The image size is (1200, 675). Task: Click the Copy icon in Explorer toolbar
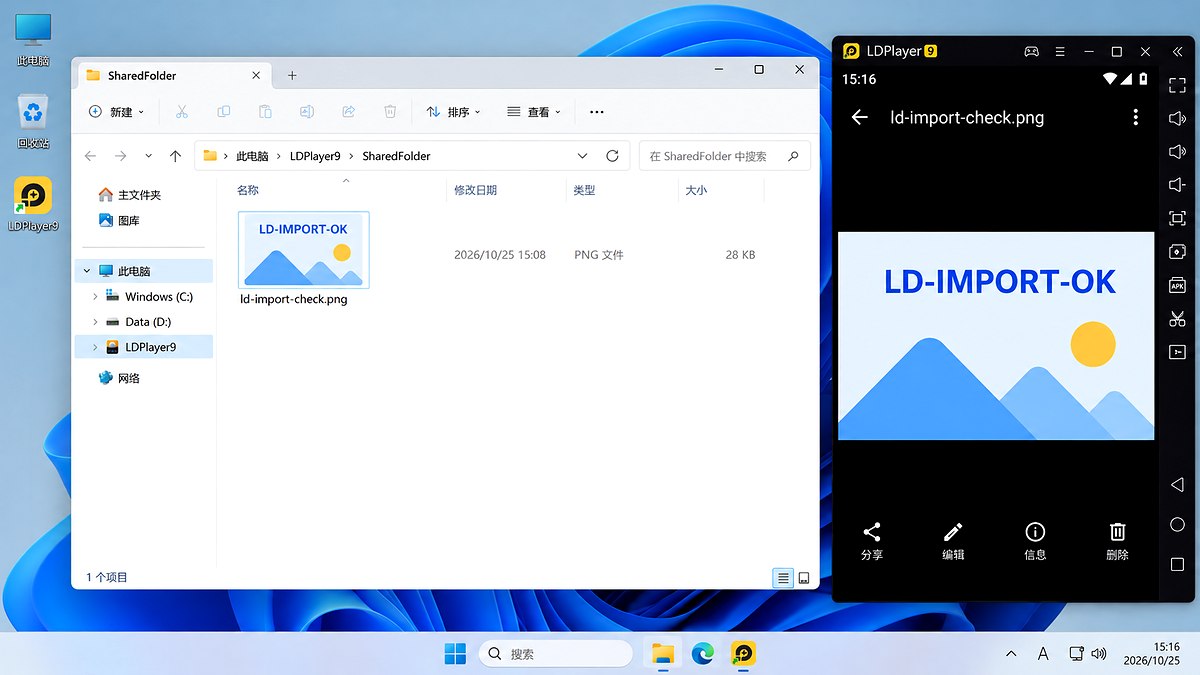(x=223, y=112)
